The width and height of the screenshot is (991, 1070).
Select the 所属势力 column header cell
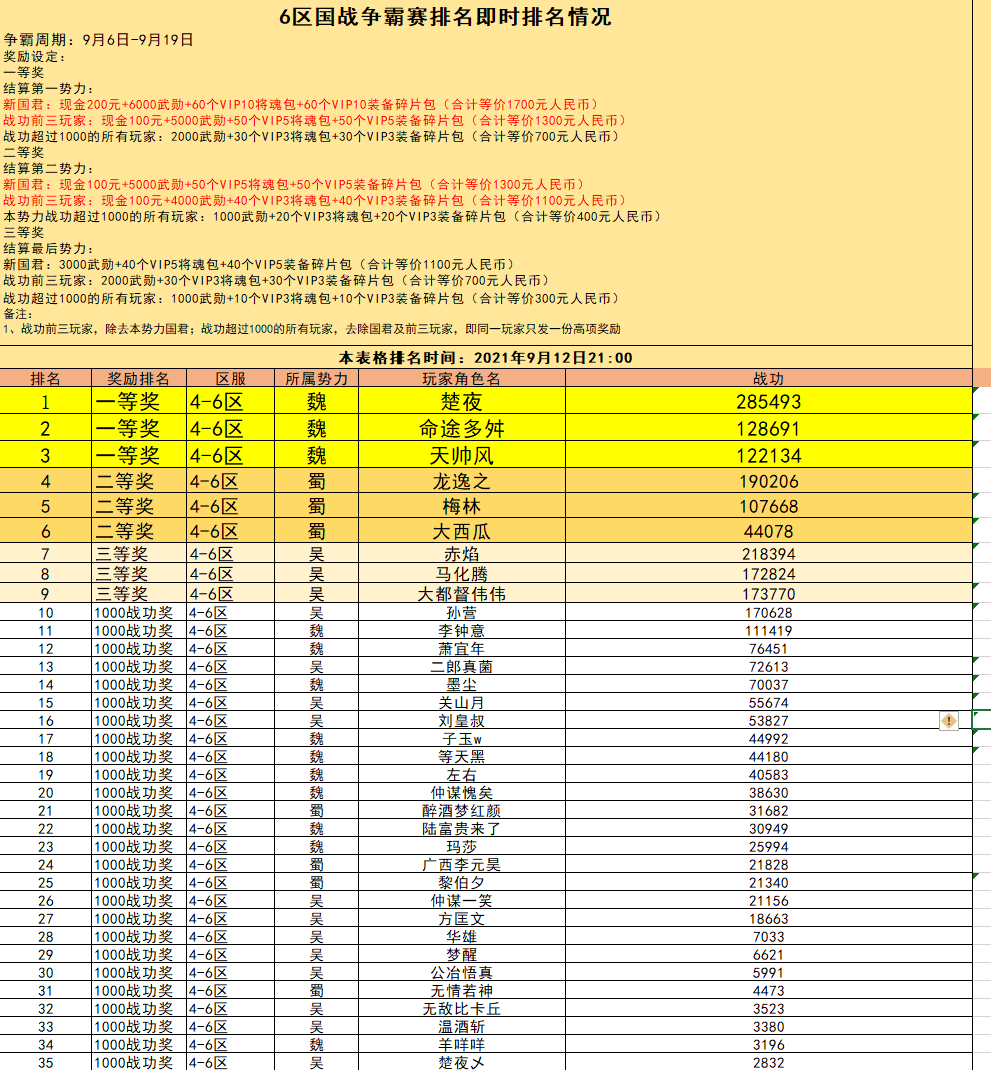pos(317,378)
